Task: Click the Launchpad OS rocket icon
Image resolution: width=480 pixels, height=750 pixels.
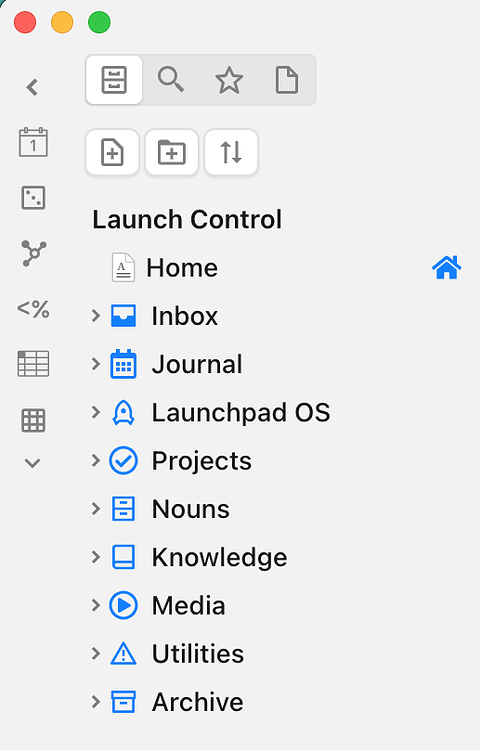Action: [x=123, y=413]
